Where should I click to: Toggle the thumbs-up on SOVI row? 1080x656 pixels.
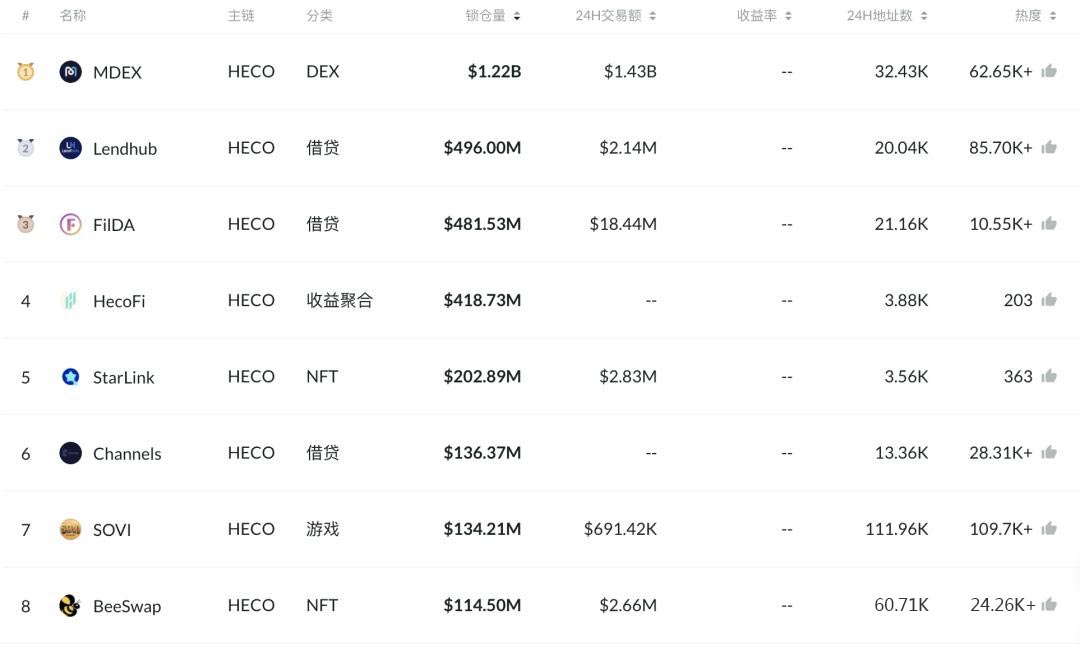click(x=1049, y=529)
